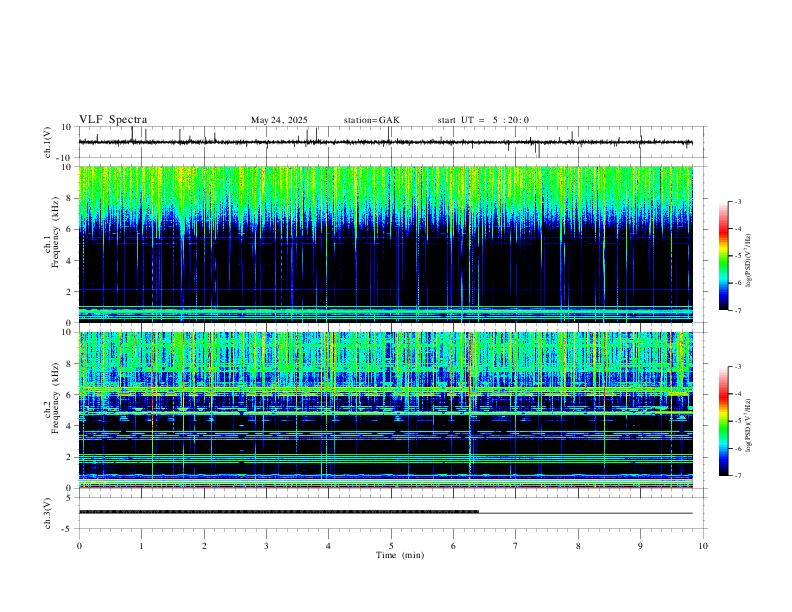The image size is (792, 612).
Task: Click the "station=GAK" label
Action: pos(371,120)
